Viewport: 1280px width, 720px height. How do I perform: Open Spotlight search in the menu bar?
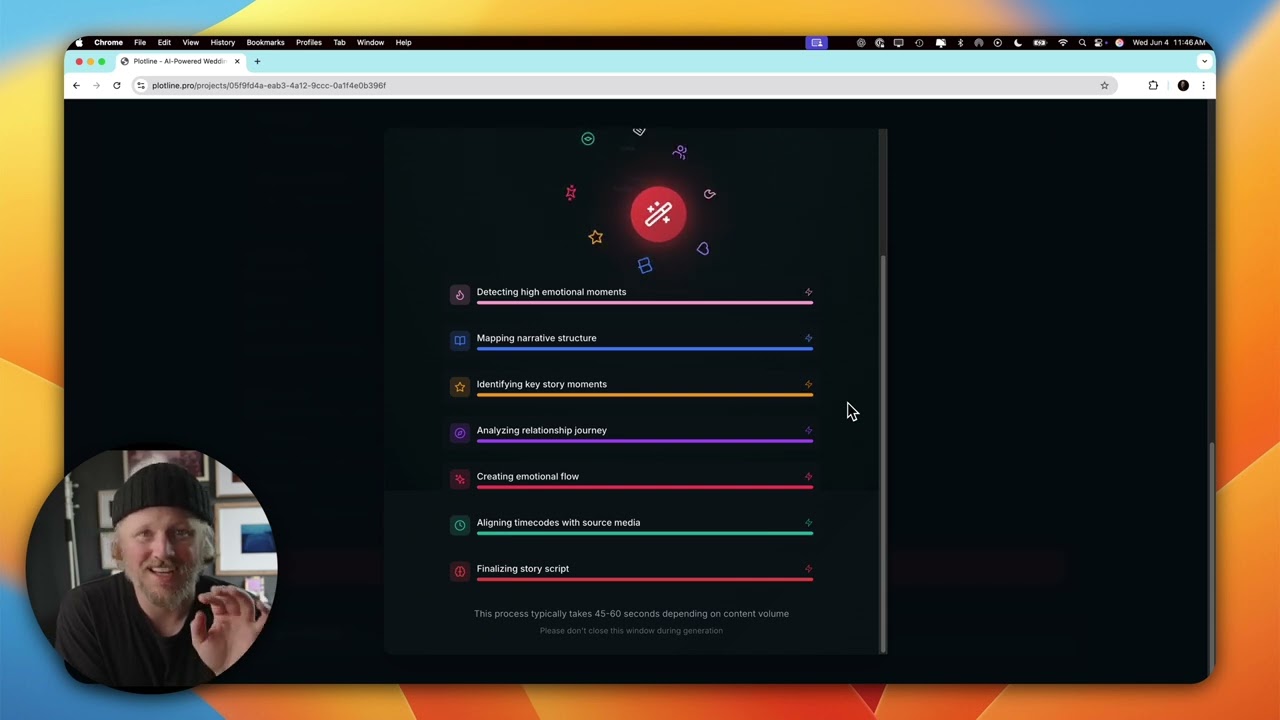coord(1081,42)
